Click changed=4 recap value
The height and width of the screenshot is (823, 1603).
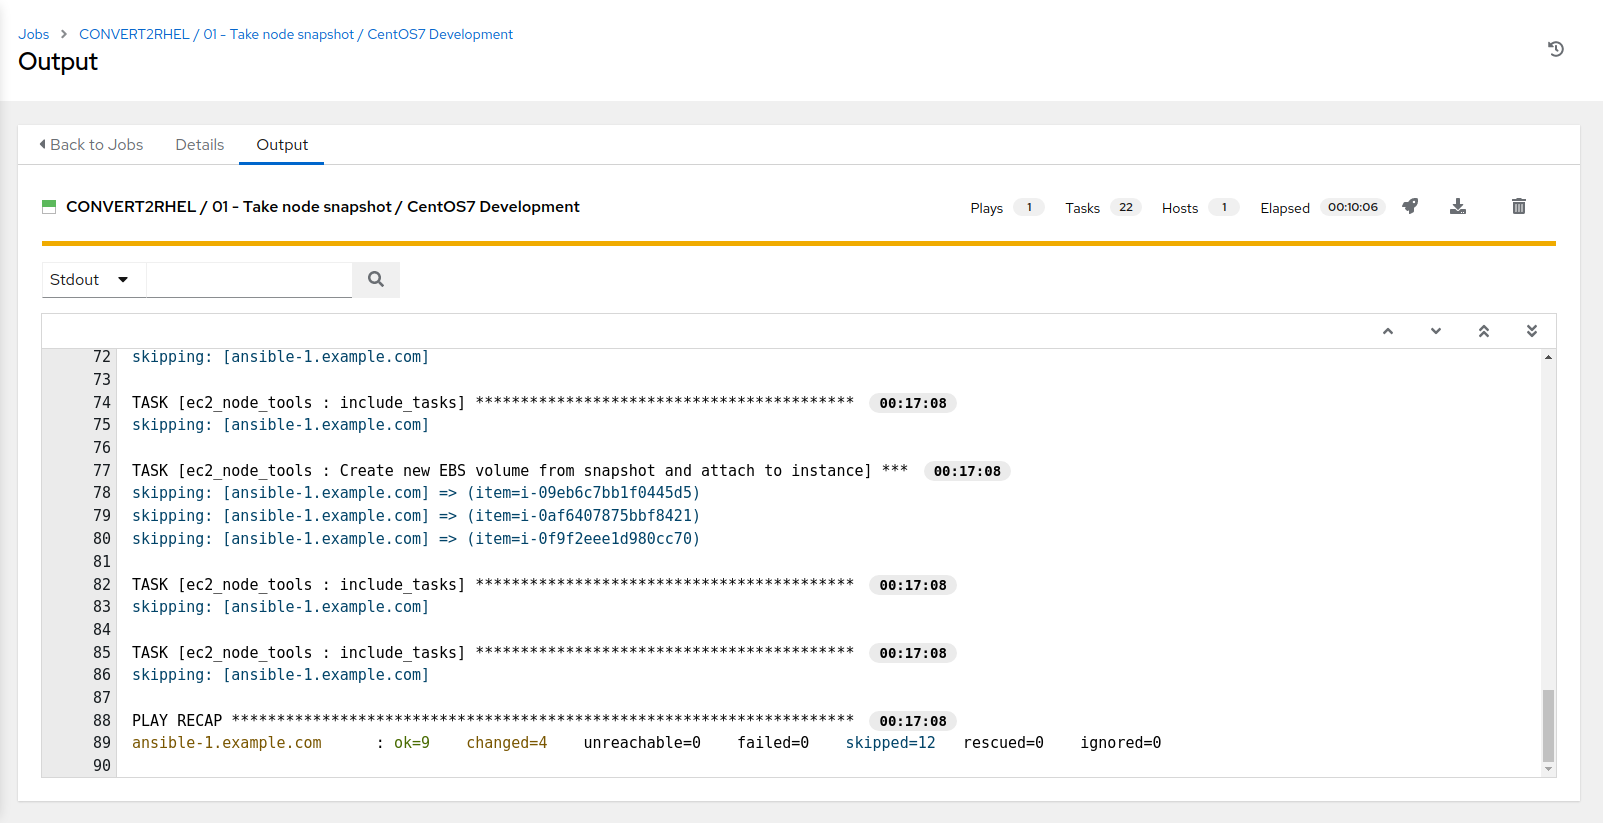point(507,743)
